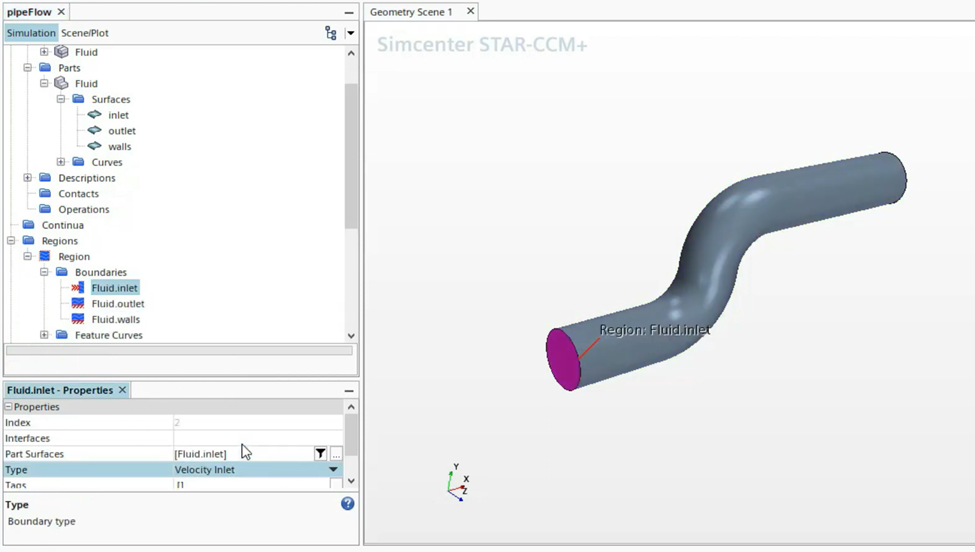Minimize the Properties panel

pyautogui.click(x=349, y=390)
